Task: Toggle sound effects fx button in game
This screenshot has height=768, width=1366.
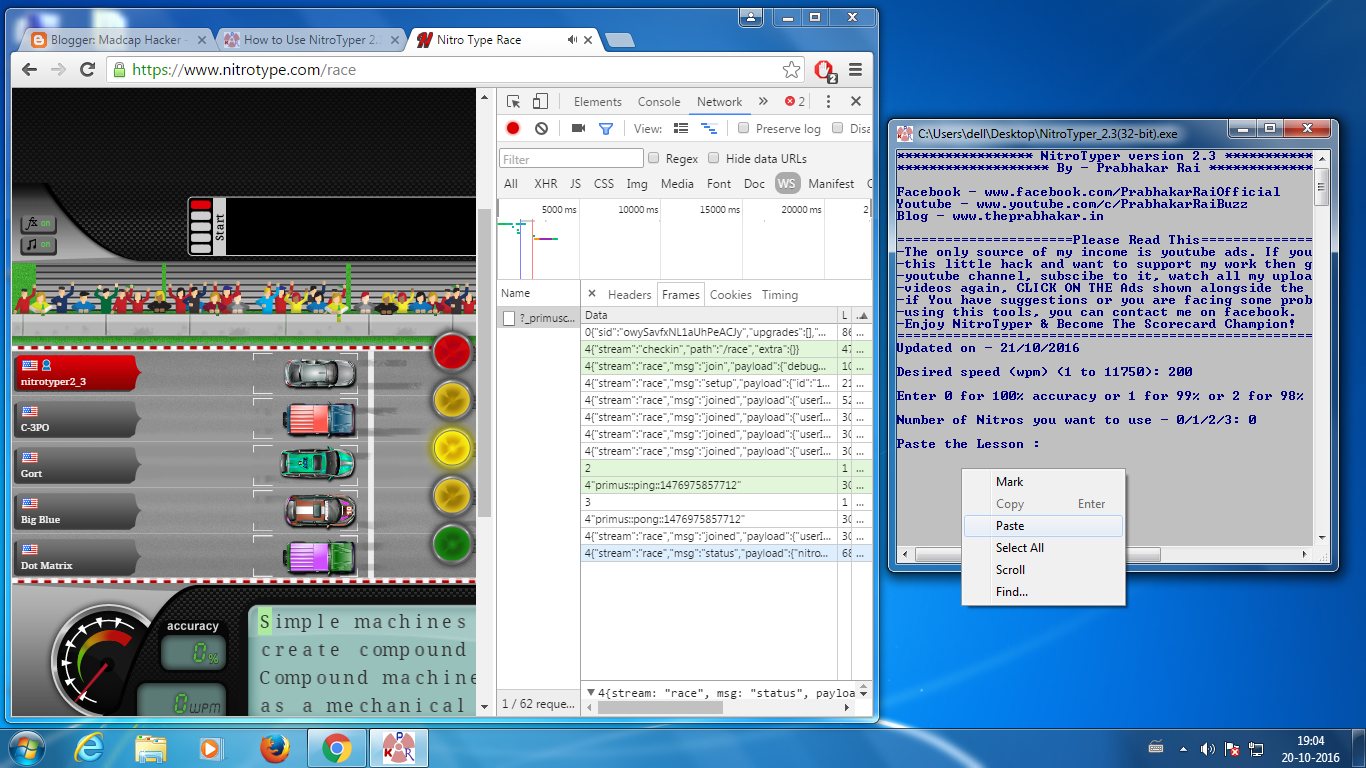Action: [39, 224]
